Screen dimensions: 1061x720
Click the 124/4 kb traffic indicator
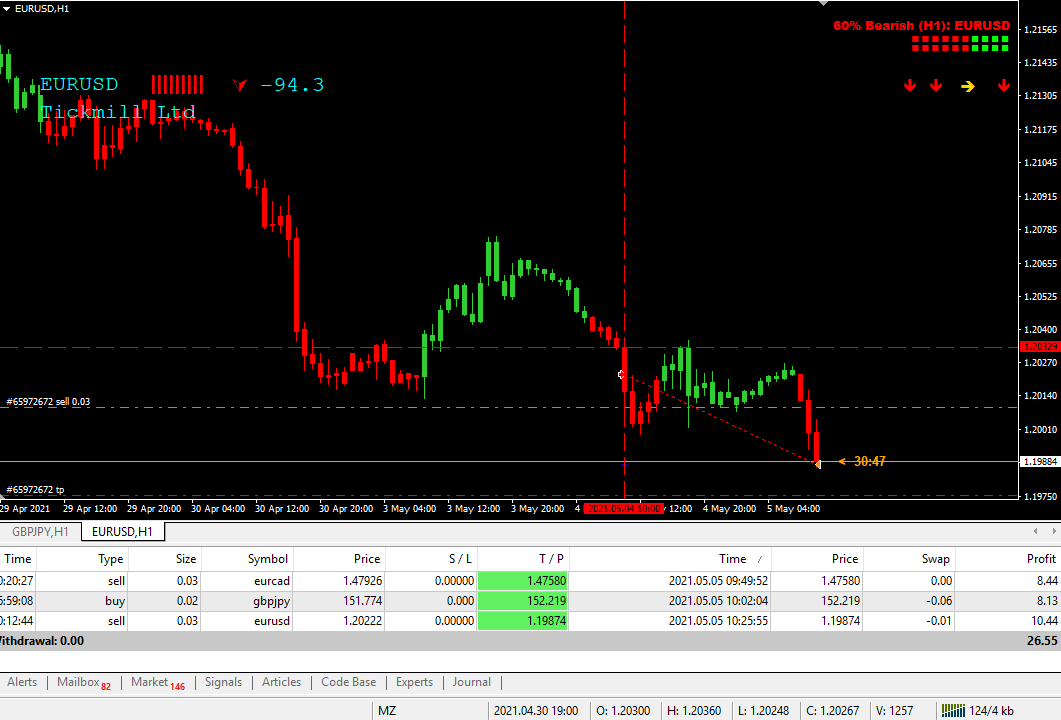[991, 711]
